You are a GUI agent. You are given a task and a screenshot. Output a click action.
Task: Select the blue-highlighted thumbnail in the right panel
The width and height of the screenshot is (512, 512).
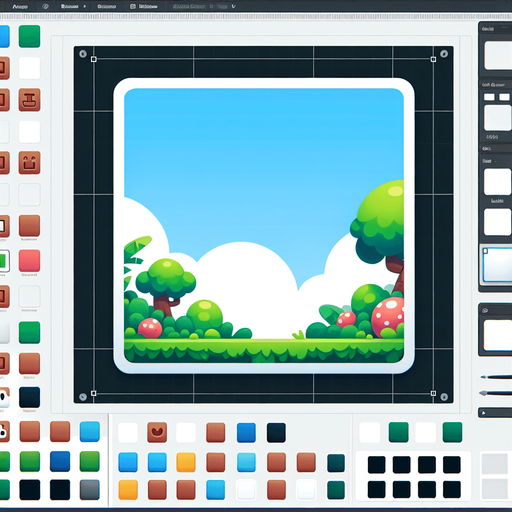pos(497,264)
